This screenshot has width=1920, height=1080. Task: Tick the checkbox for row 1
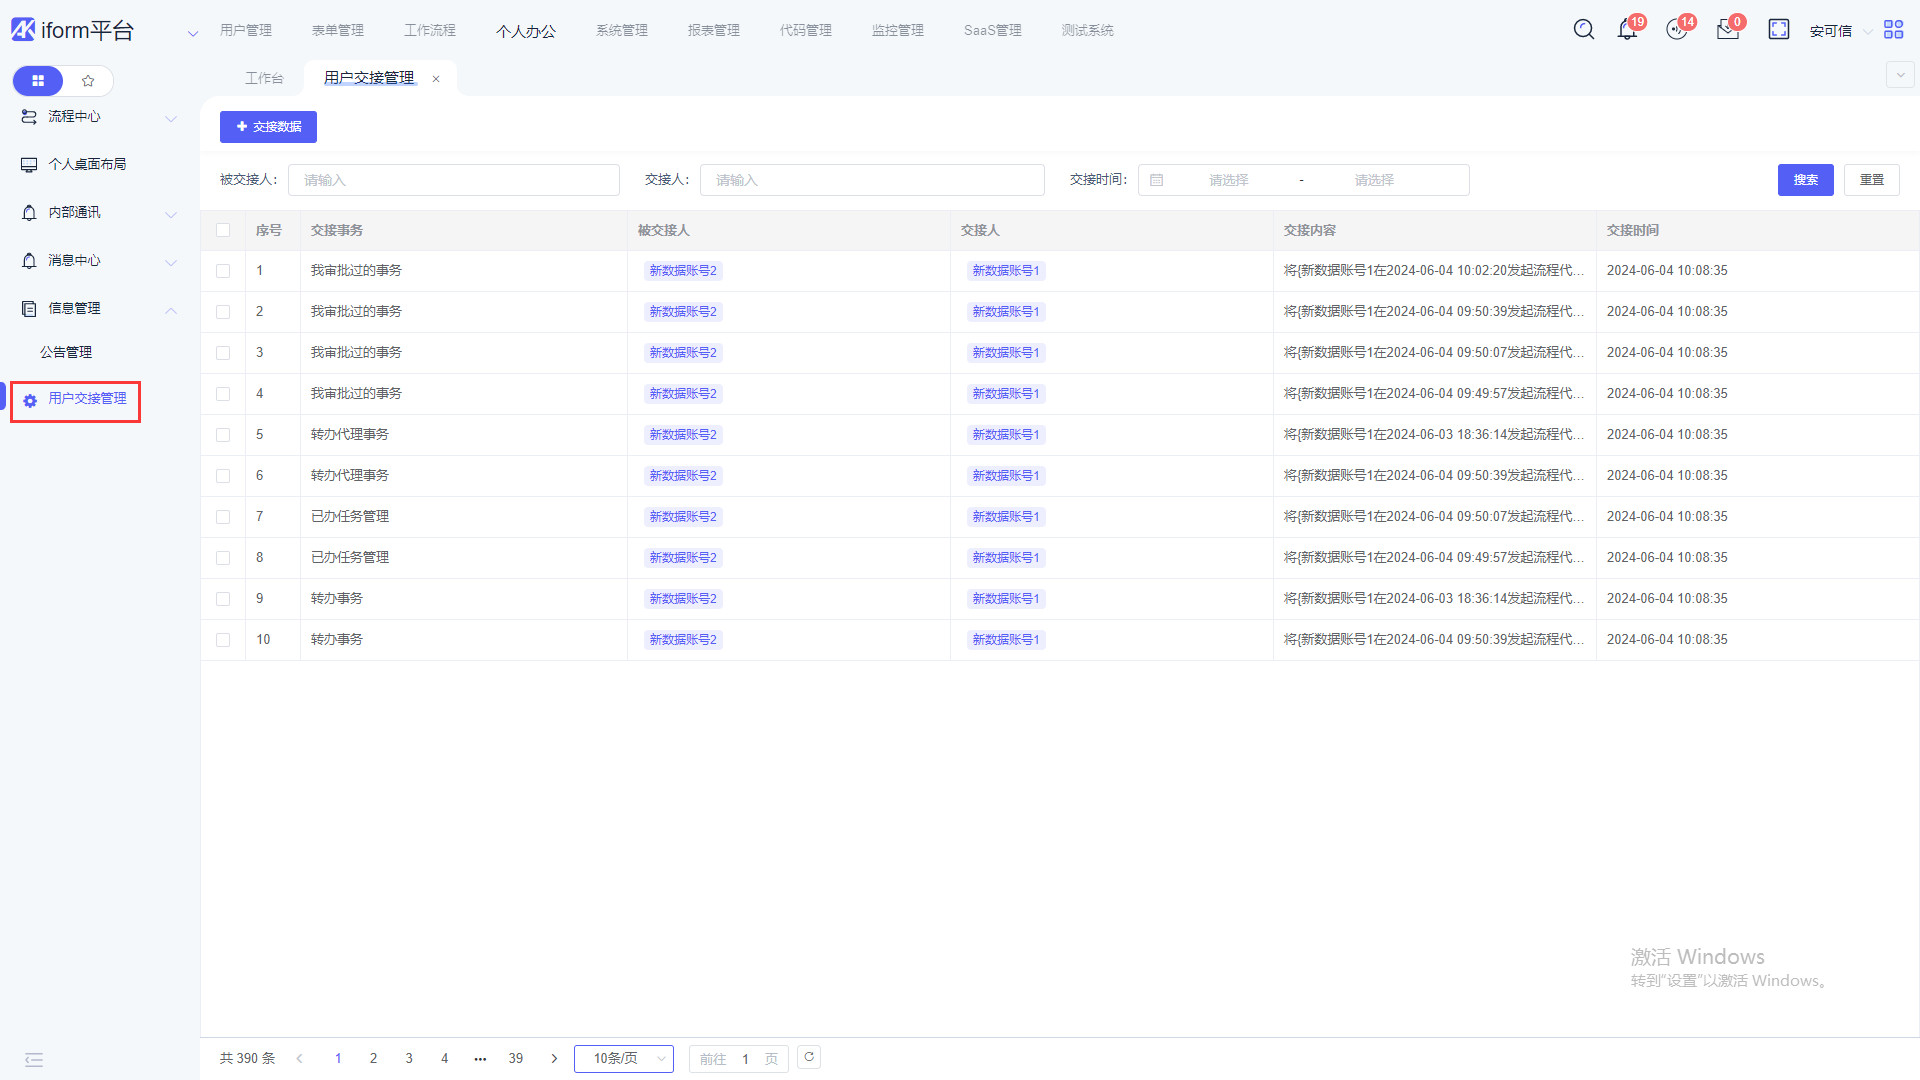click(223, 271)
